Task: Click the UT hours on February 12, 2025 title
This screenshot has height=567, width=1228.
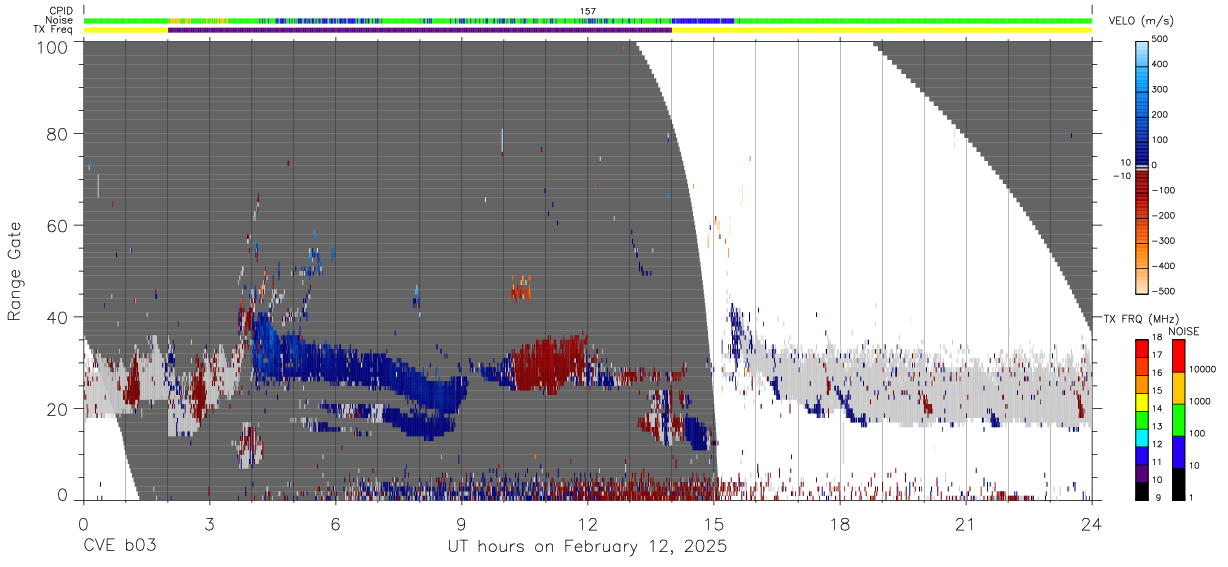Action: click(587, 547)
